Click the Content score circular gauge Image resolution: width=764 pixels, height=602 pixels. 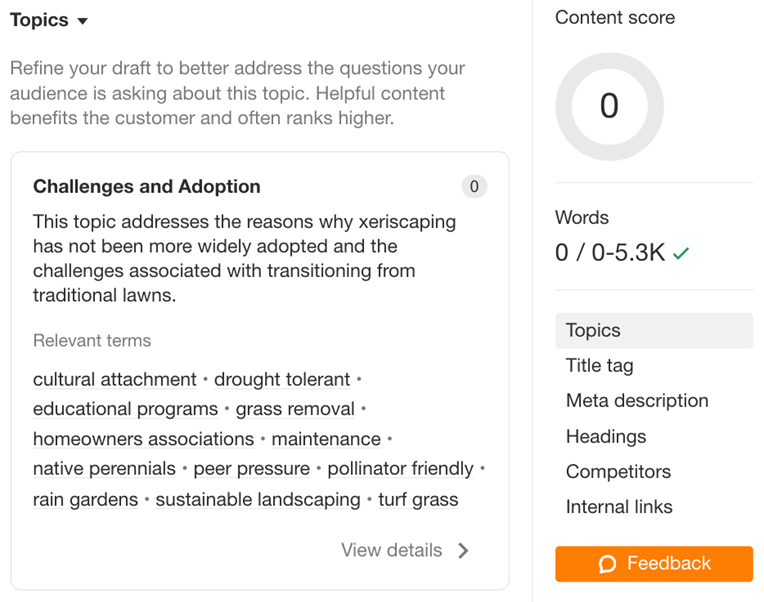pos(609,106)
